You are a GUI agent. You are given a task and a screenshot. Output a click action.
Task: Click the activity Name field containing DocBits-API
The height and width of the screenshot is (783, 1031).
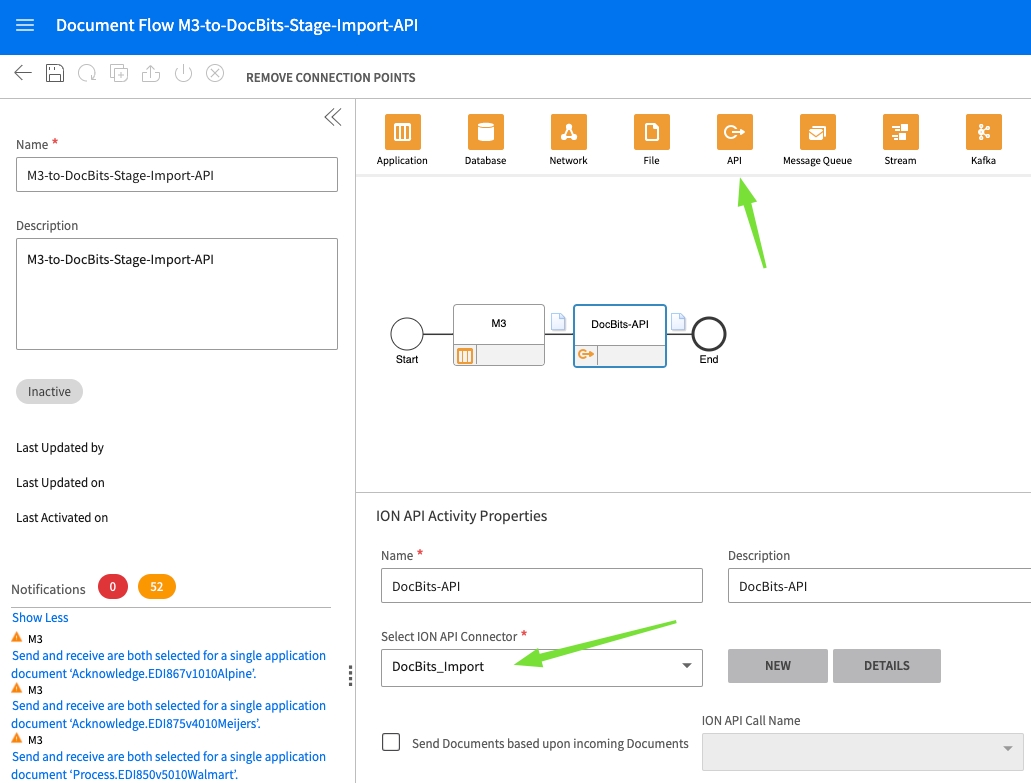pyautogui.click(x=541, y=586)
